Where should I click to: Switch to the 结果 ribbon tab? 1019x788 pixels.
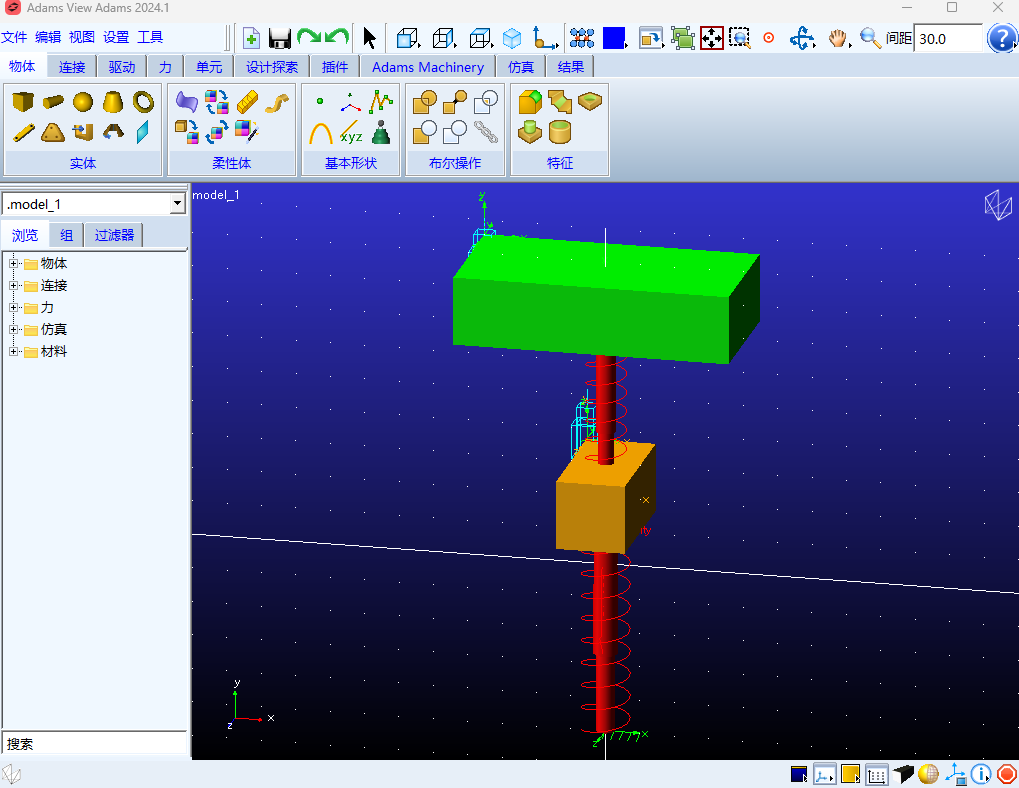pyautogui.click(x=571, y=67)
